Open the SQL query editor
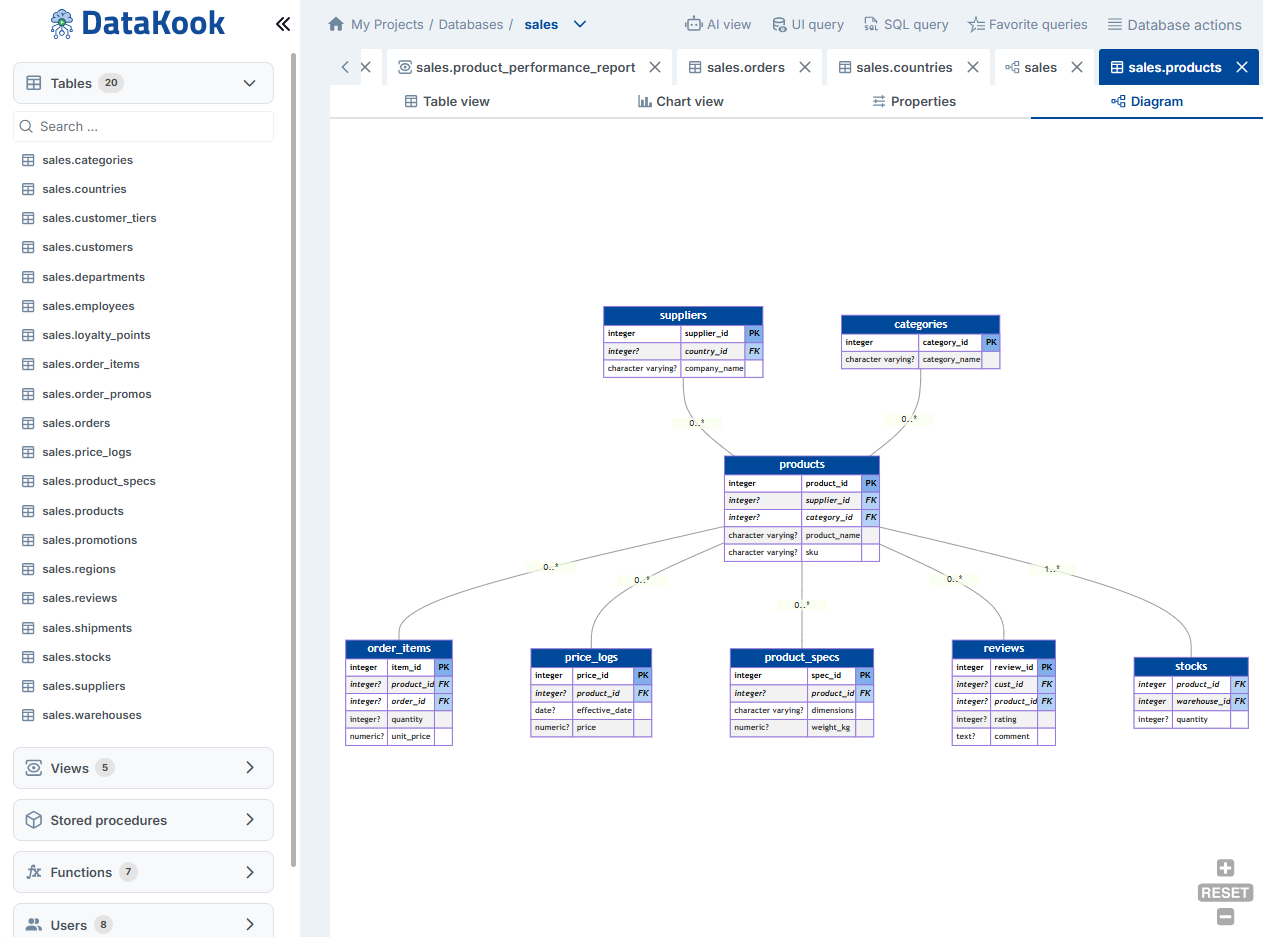 (905, 24)
